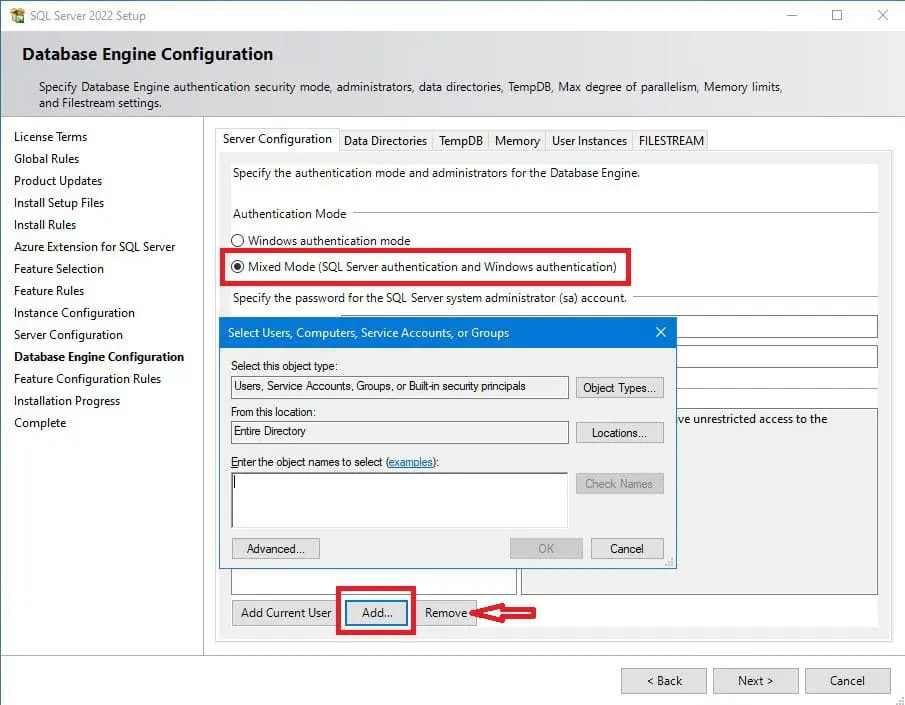Click the Advanced search button
Viewport: 905px width, 705px height.
point(275,548)
